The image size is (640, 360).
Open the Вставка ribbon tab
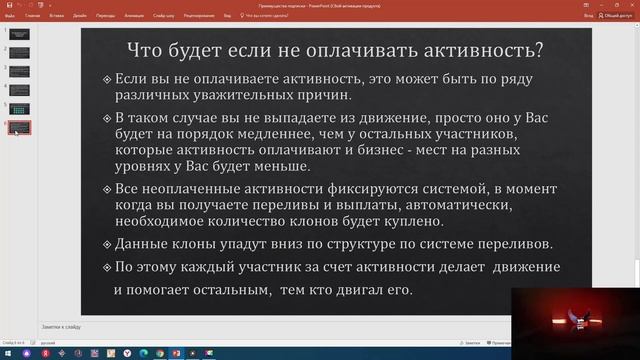[x=57, y=16]
